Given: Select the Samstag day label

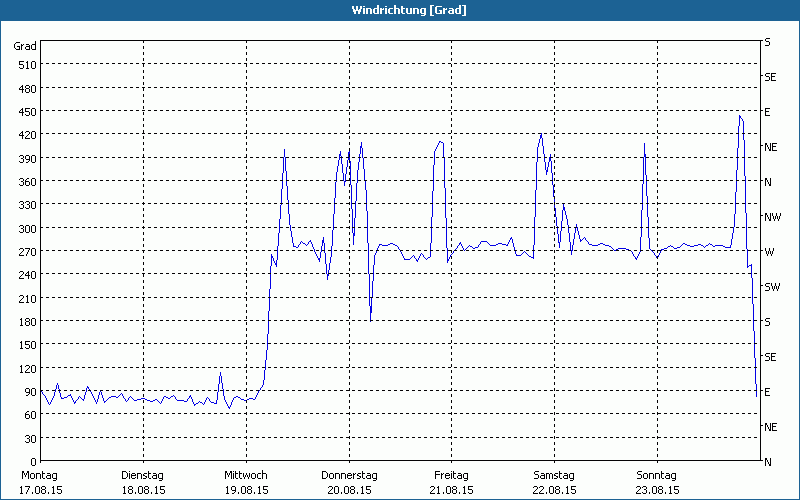Looking at the screenshot, I should (554, 475).
